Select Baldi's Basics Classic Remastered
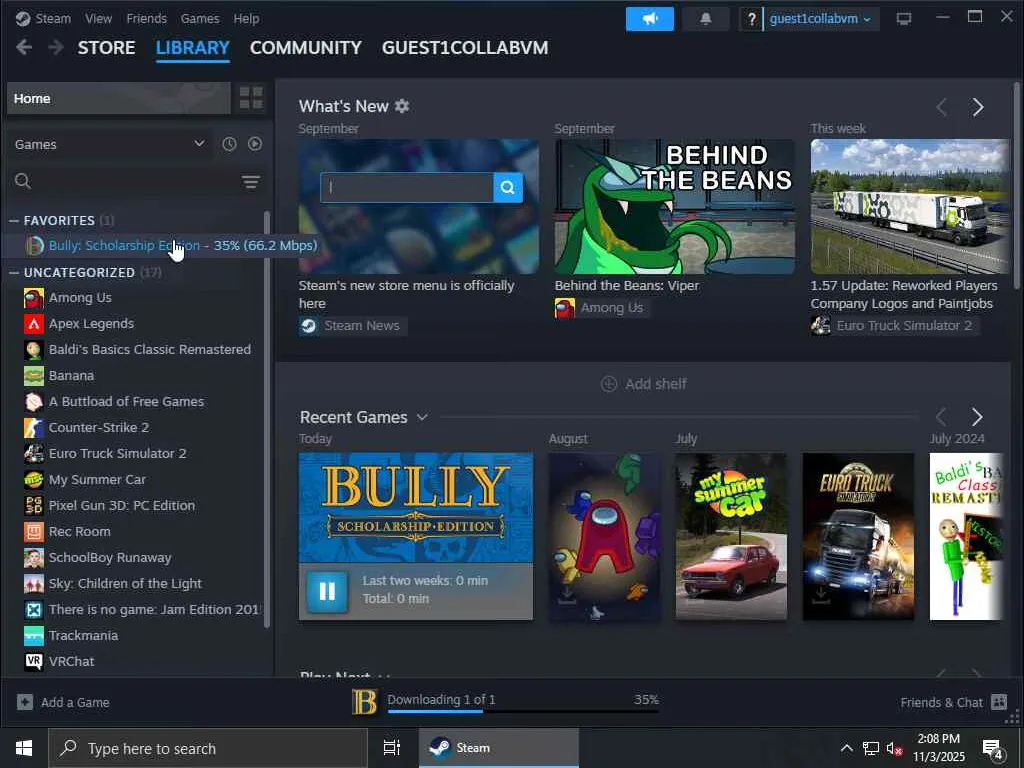The image size is (1024, 768). coord(150,349)
